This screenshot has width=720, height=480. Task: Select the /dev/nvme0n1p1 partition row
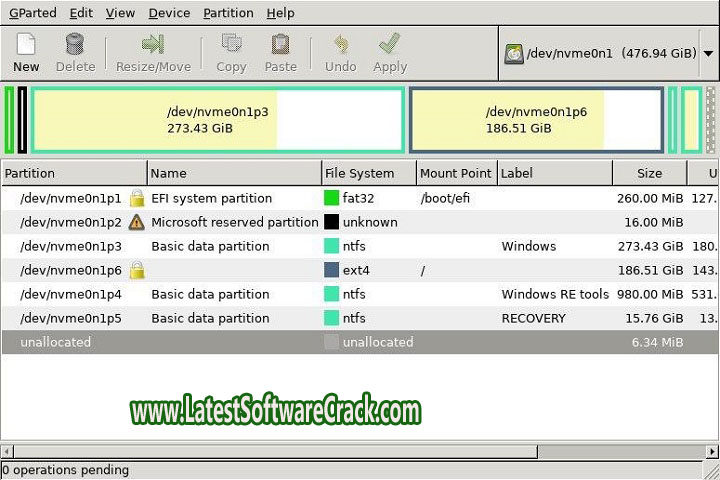360,198
